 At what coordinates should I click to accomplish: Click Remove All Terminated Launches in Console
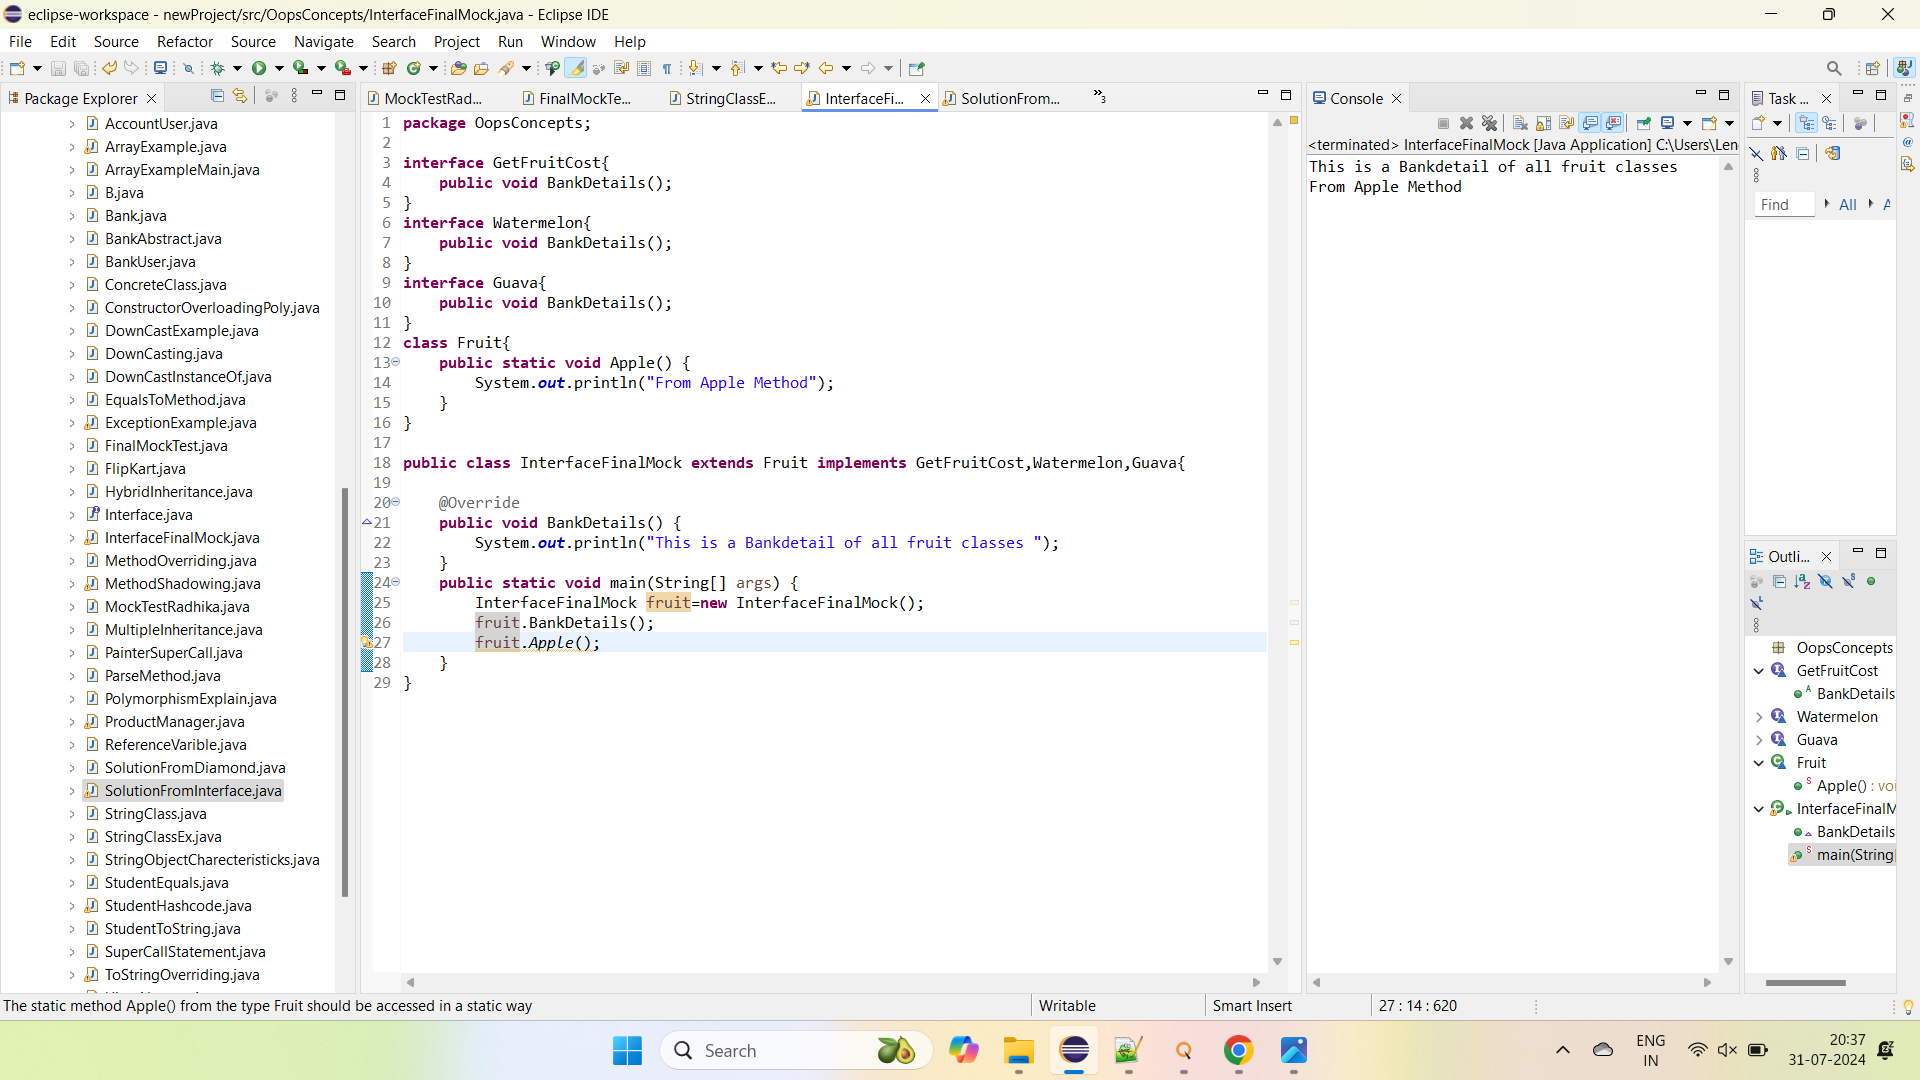pyautogui.click(x=1490, y=123)
